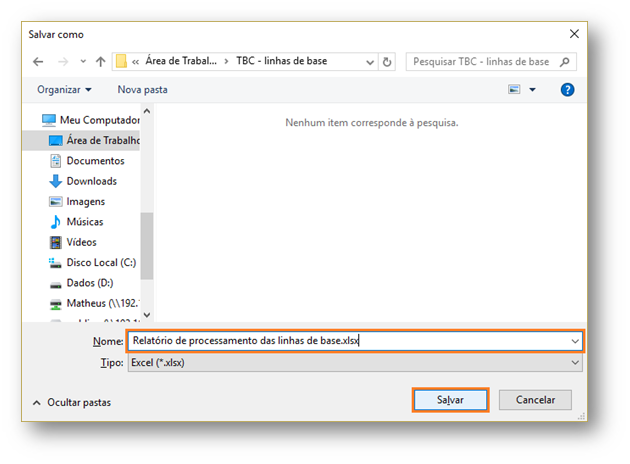Collapse folders with Ocultar pastas
This screenshot has width=630, height=464.
[x=72, y=402]
